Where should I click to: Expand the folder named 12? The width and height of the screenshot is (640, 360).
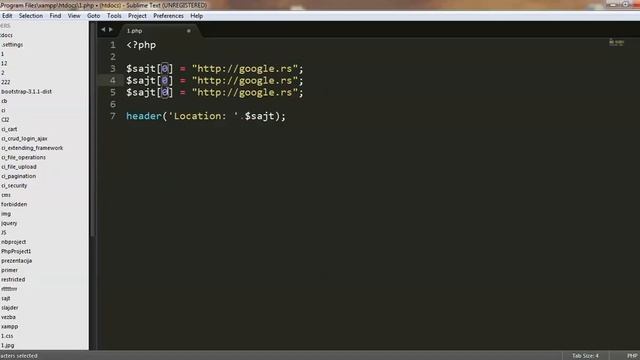[4, 64]
